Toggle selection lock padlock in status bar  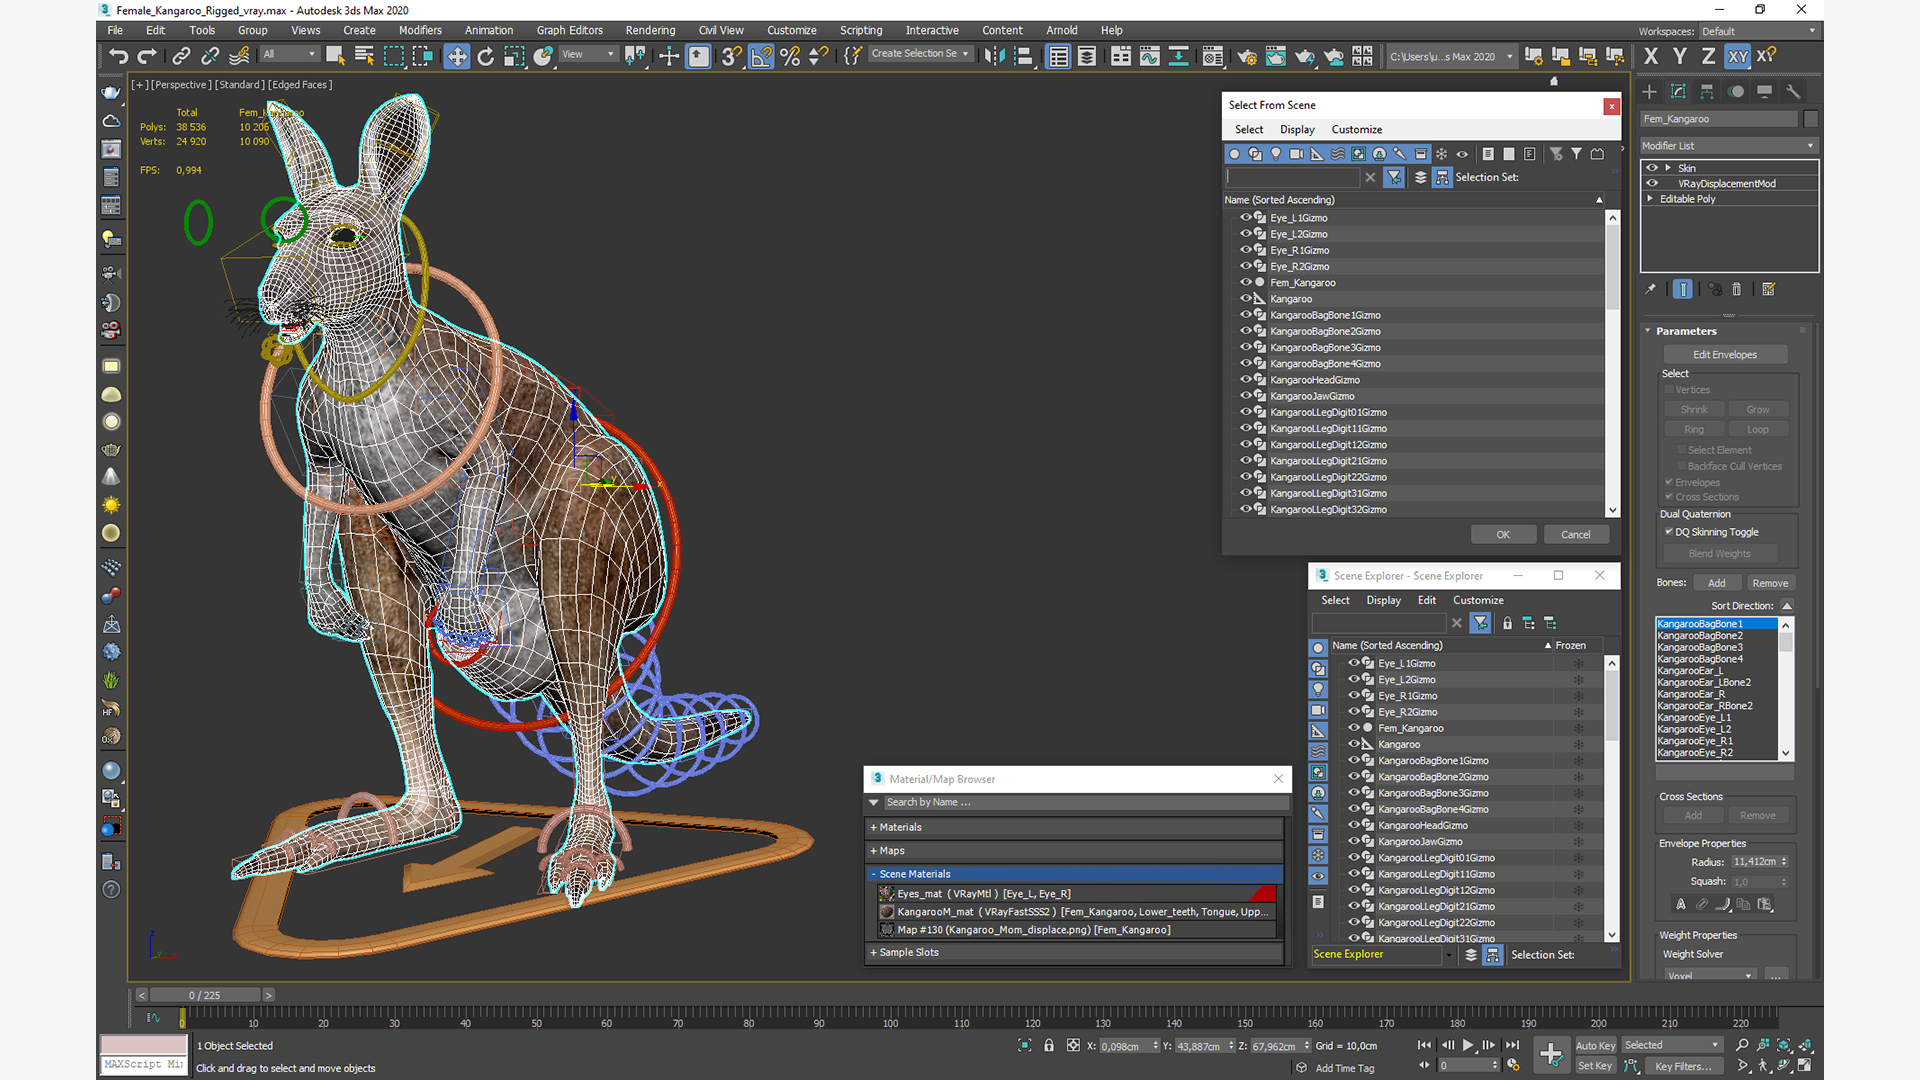[1049, 1045]
